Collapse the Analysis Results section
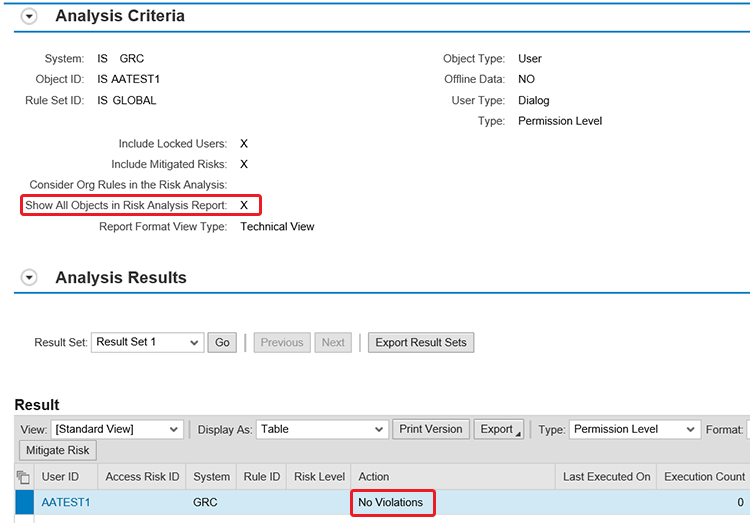This screenshot has height=523, width=750. click(29, 278)
